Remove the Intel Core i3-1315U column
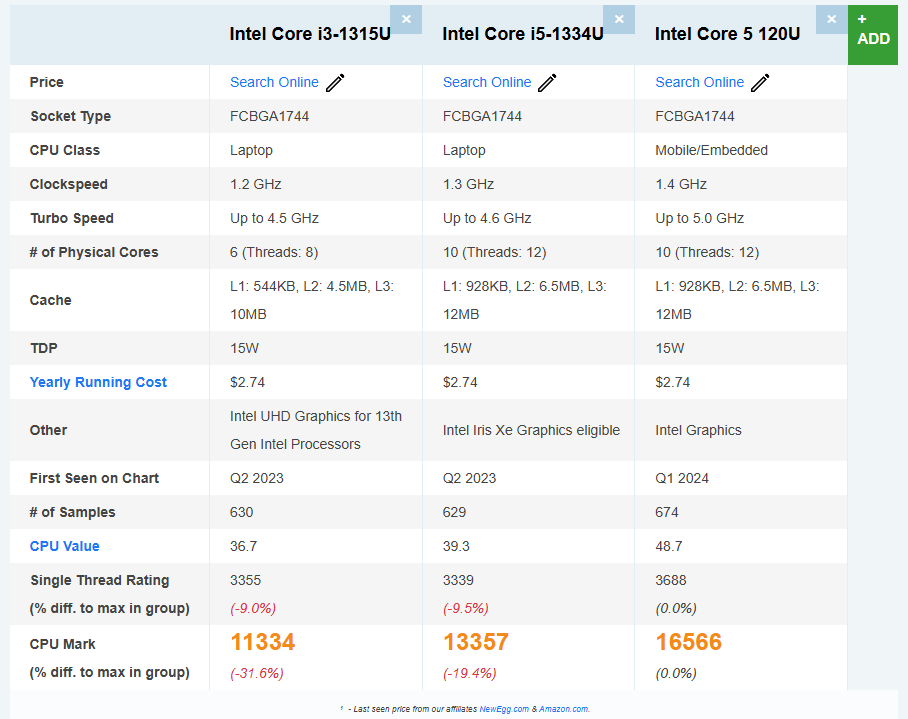Screen dimensions: 908x719 pos(406,19)
